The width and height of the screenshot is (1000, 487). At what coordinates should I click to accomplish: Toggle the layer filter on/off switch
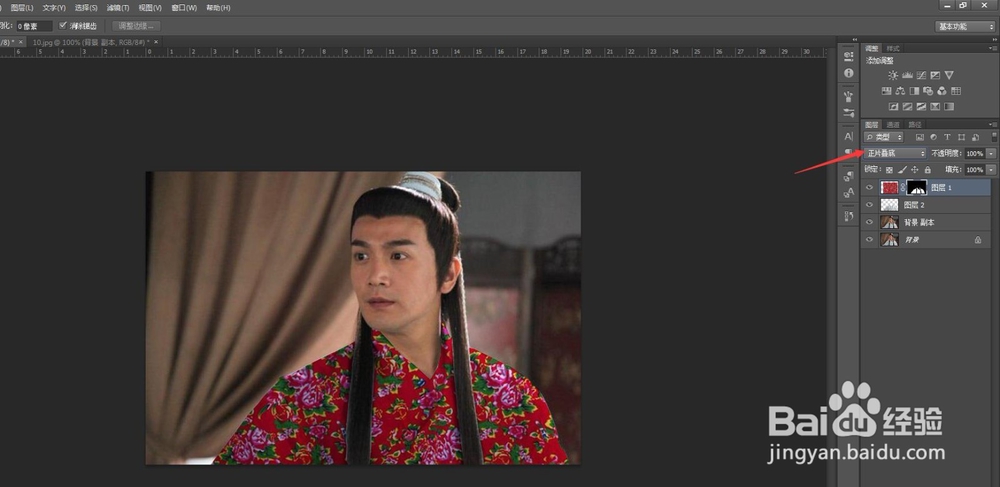[994, 137]
